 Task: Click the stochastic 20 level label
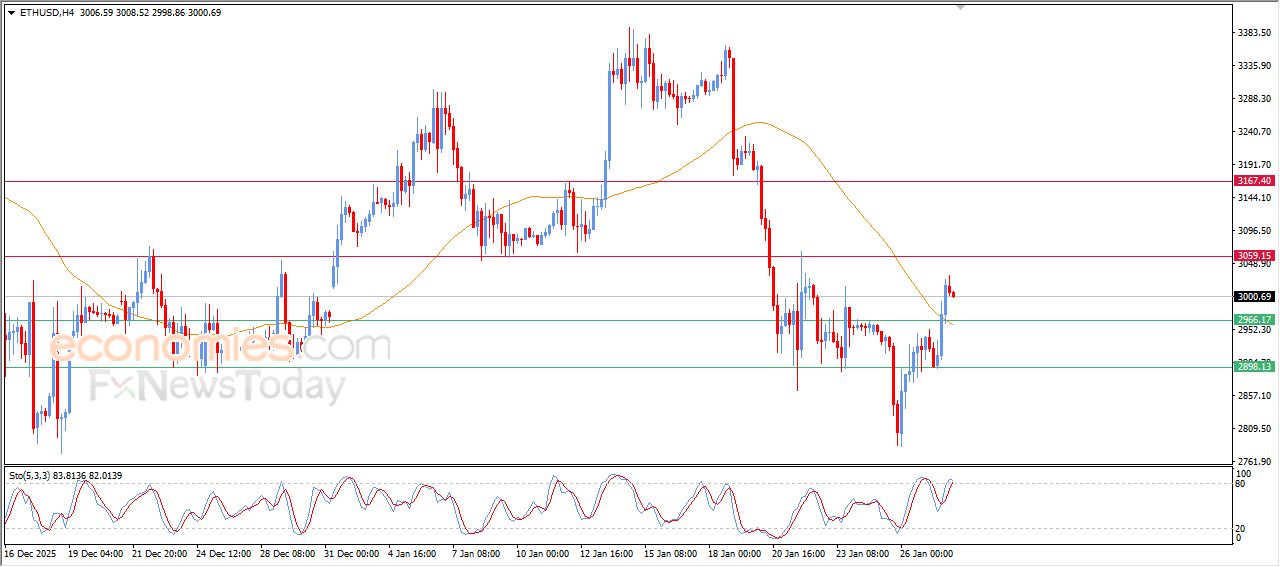(x=1242, y=528)
